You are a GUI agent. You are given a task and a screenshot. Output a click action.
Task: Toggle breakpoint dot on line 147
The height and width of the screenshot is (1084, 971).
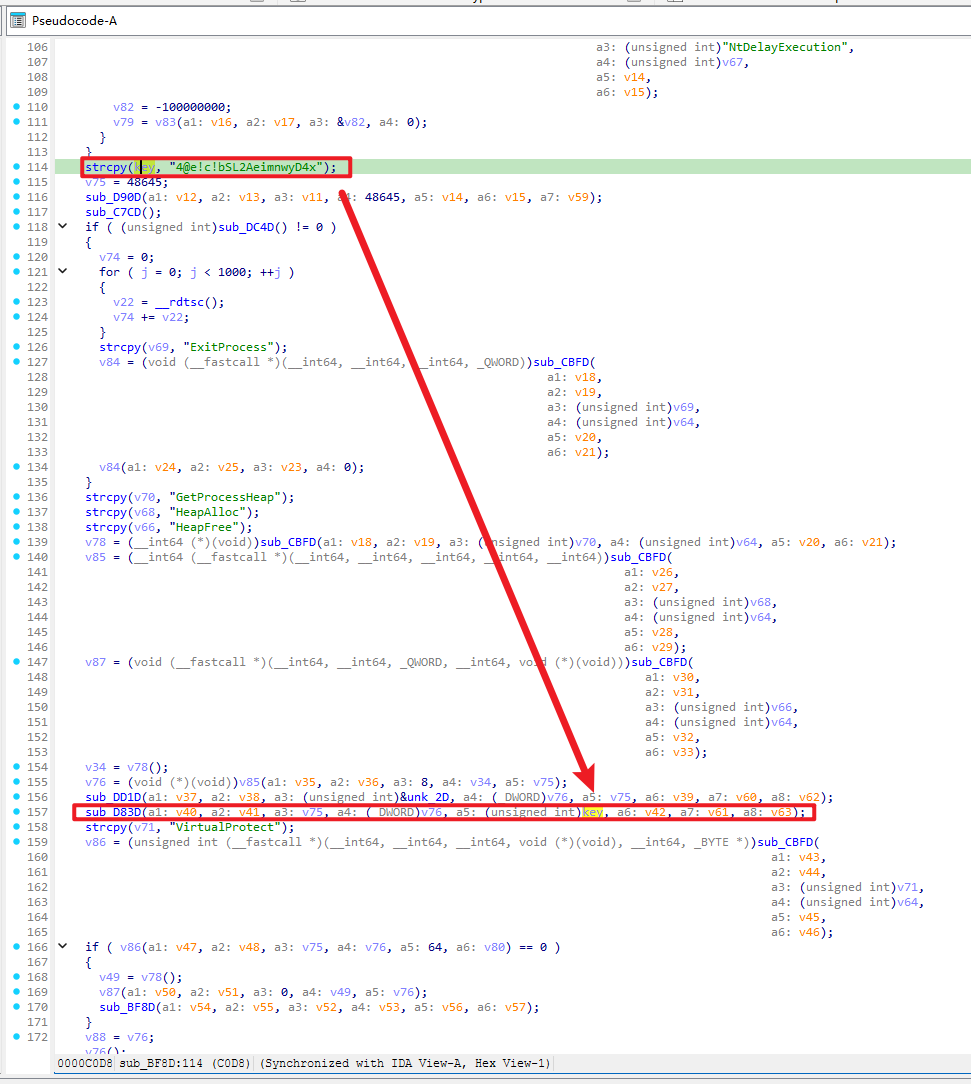[x=17, y=662]
